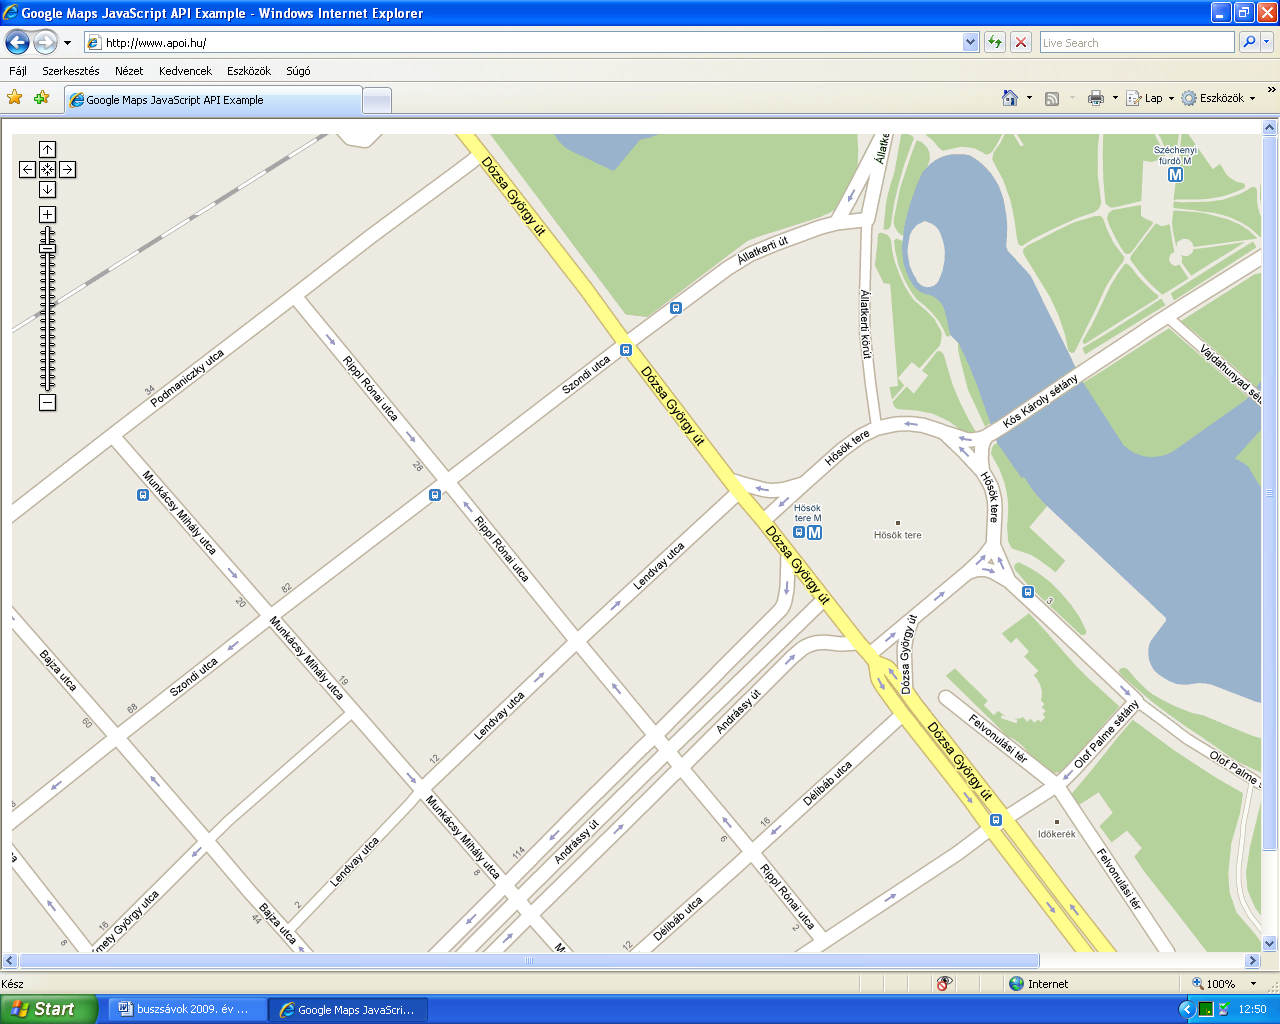
Task: Click the bus stop near Időkerék
Action: 996,820
